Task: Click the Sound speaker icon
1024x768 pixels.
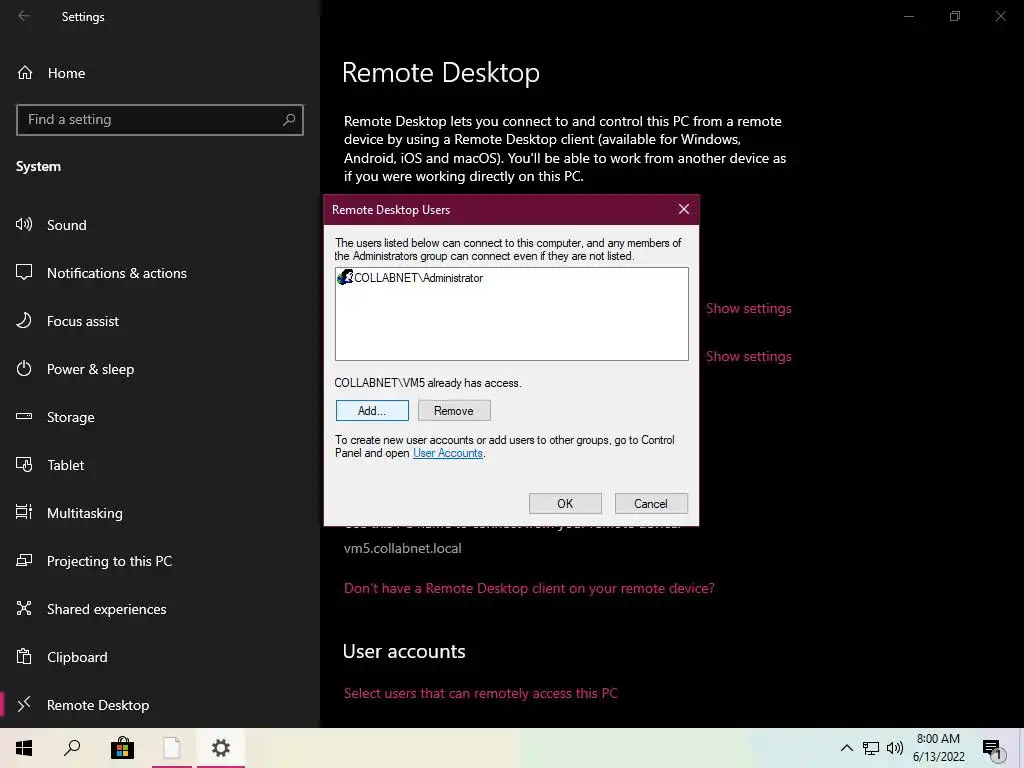Action: pyautogui.click(x=24, y=225)
